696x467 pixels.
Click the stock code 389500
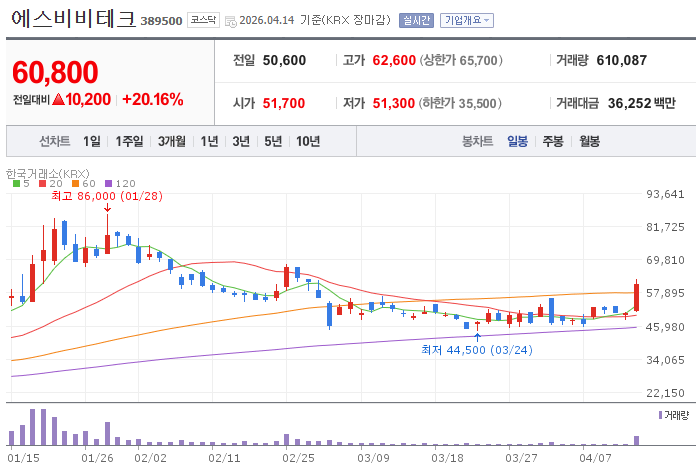tap(161, 21)
